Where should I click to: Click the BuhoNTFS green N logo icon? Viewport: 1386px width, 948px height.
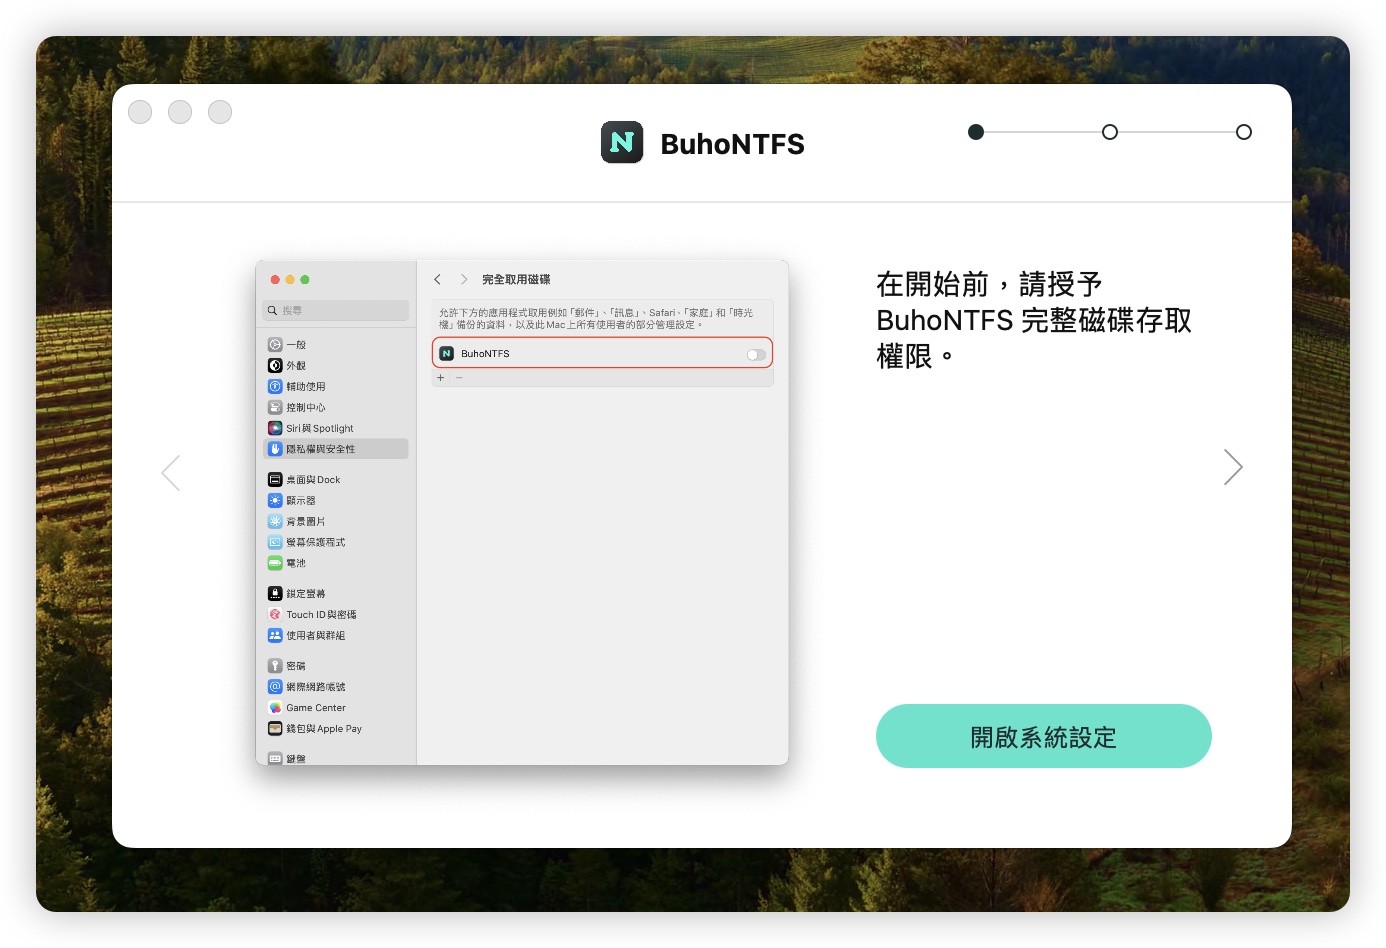pyautogui.click(x=622, y=143)
